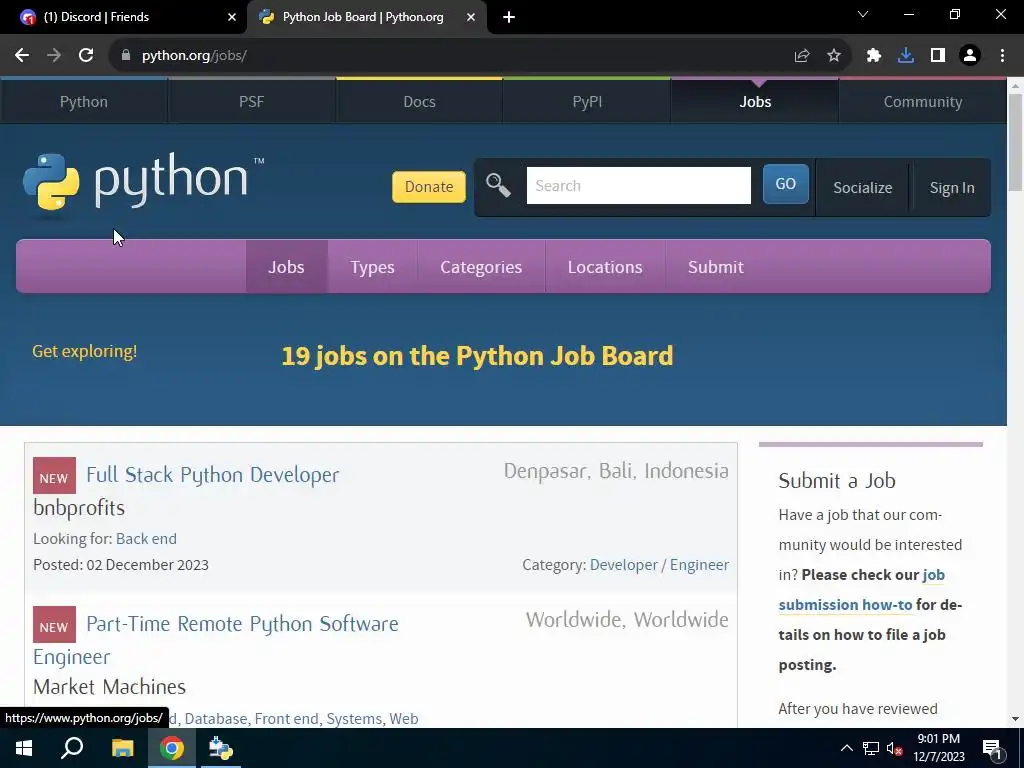1024x768 pixels.
Task: Open the network tray icon
Action: click(x=871, y=748)
